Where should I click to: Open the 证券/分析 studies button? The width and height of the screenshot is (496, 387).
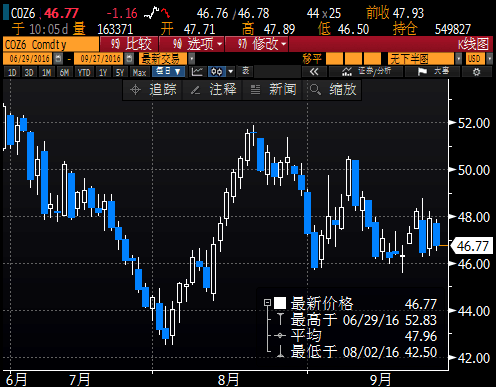366,72
